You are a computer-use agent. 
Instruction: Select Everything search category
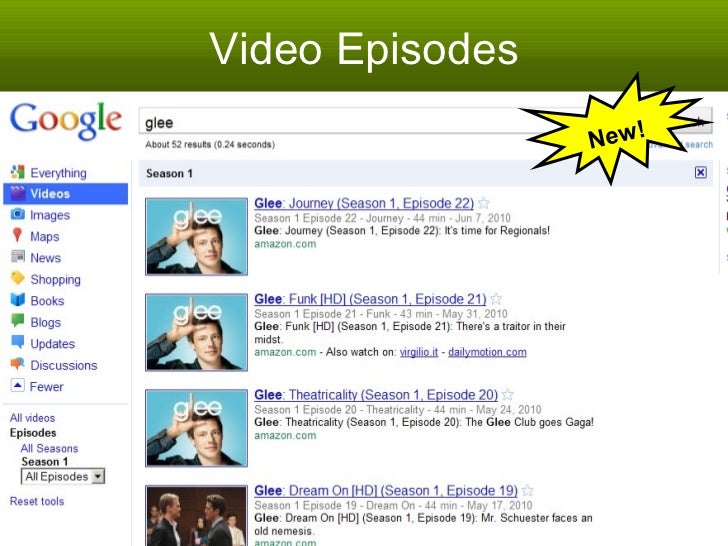[x=58, y=173]
